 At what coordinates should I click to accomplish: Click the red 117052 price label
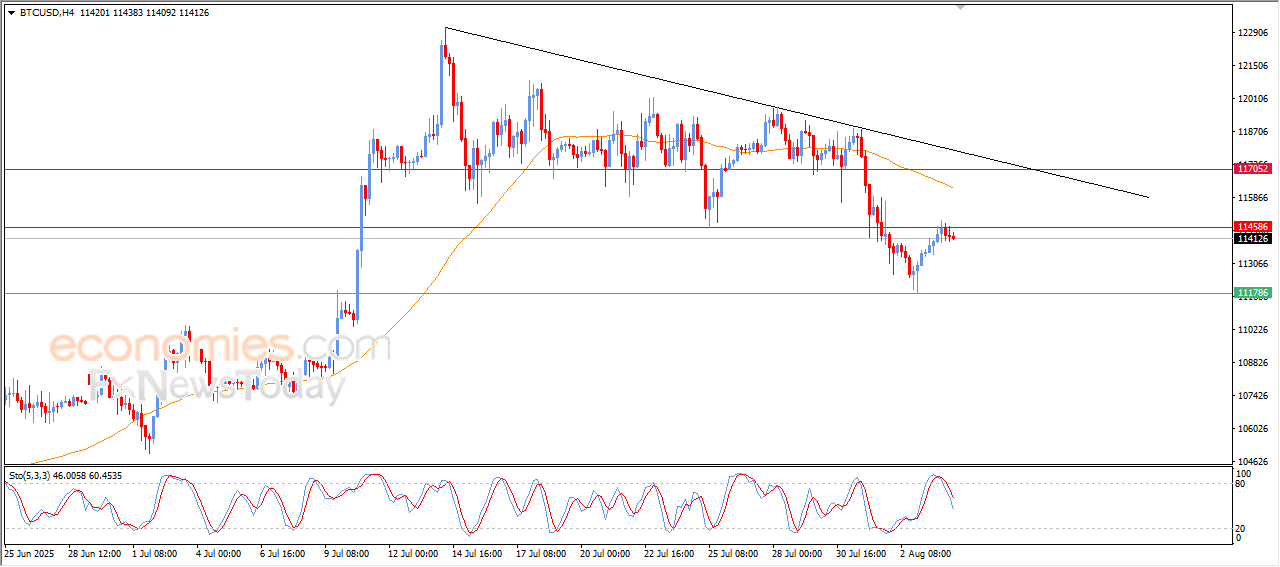click(1254, 170)
